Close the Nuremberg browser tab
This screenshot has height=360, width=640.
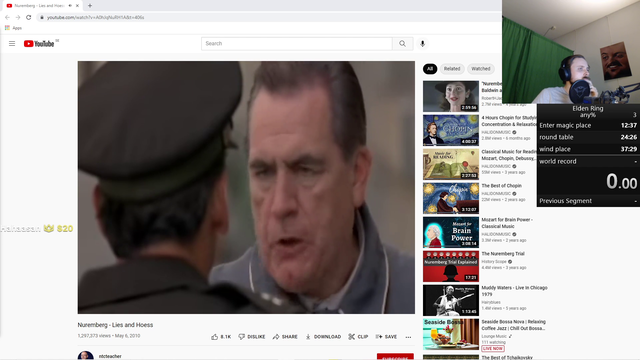pos(77,6)
